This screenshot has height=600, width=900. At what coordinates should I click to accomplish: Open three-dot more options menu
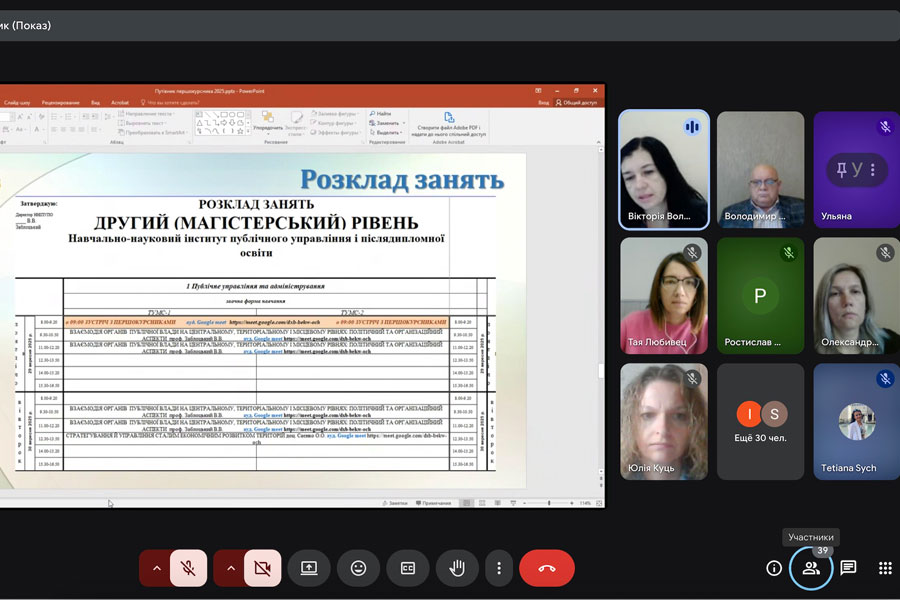499,568
